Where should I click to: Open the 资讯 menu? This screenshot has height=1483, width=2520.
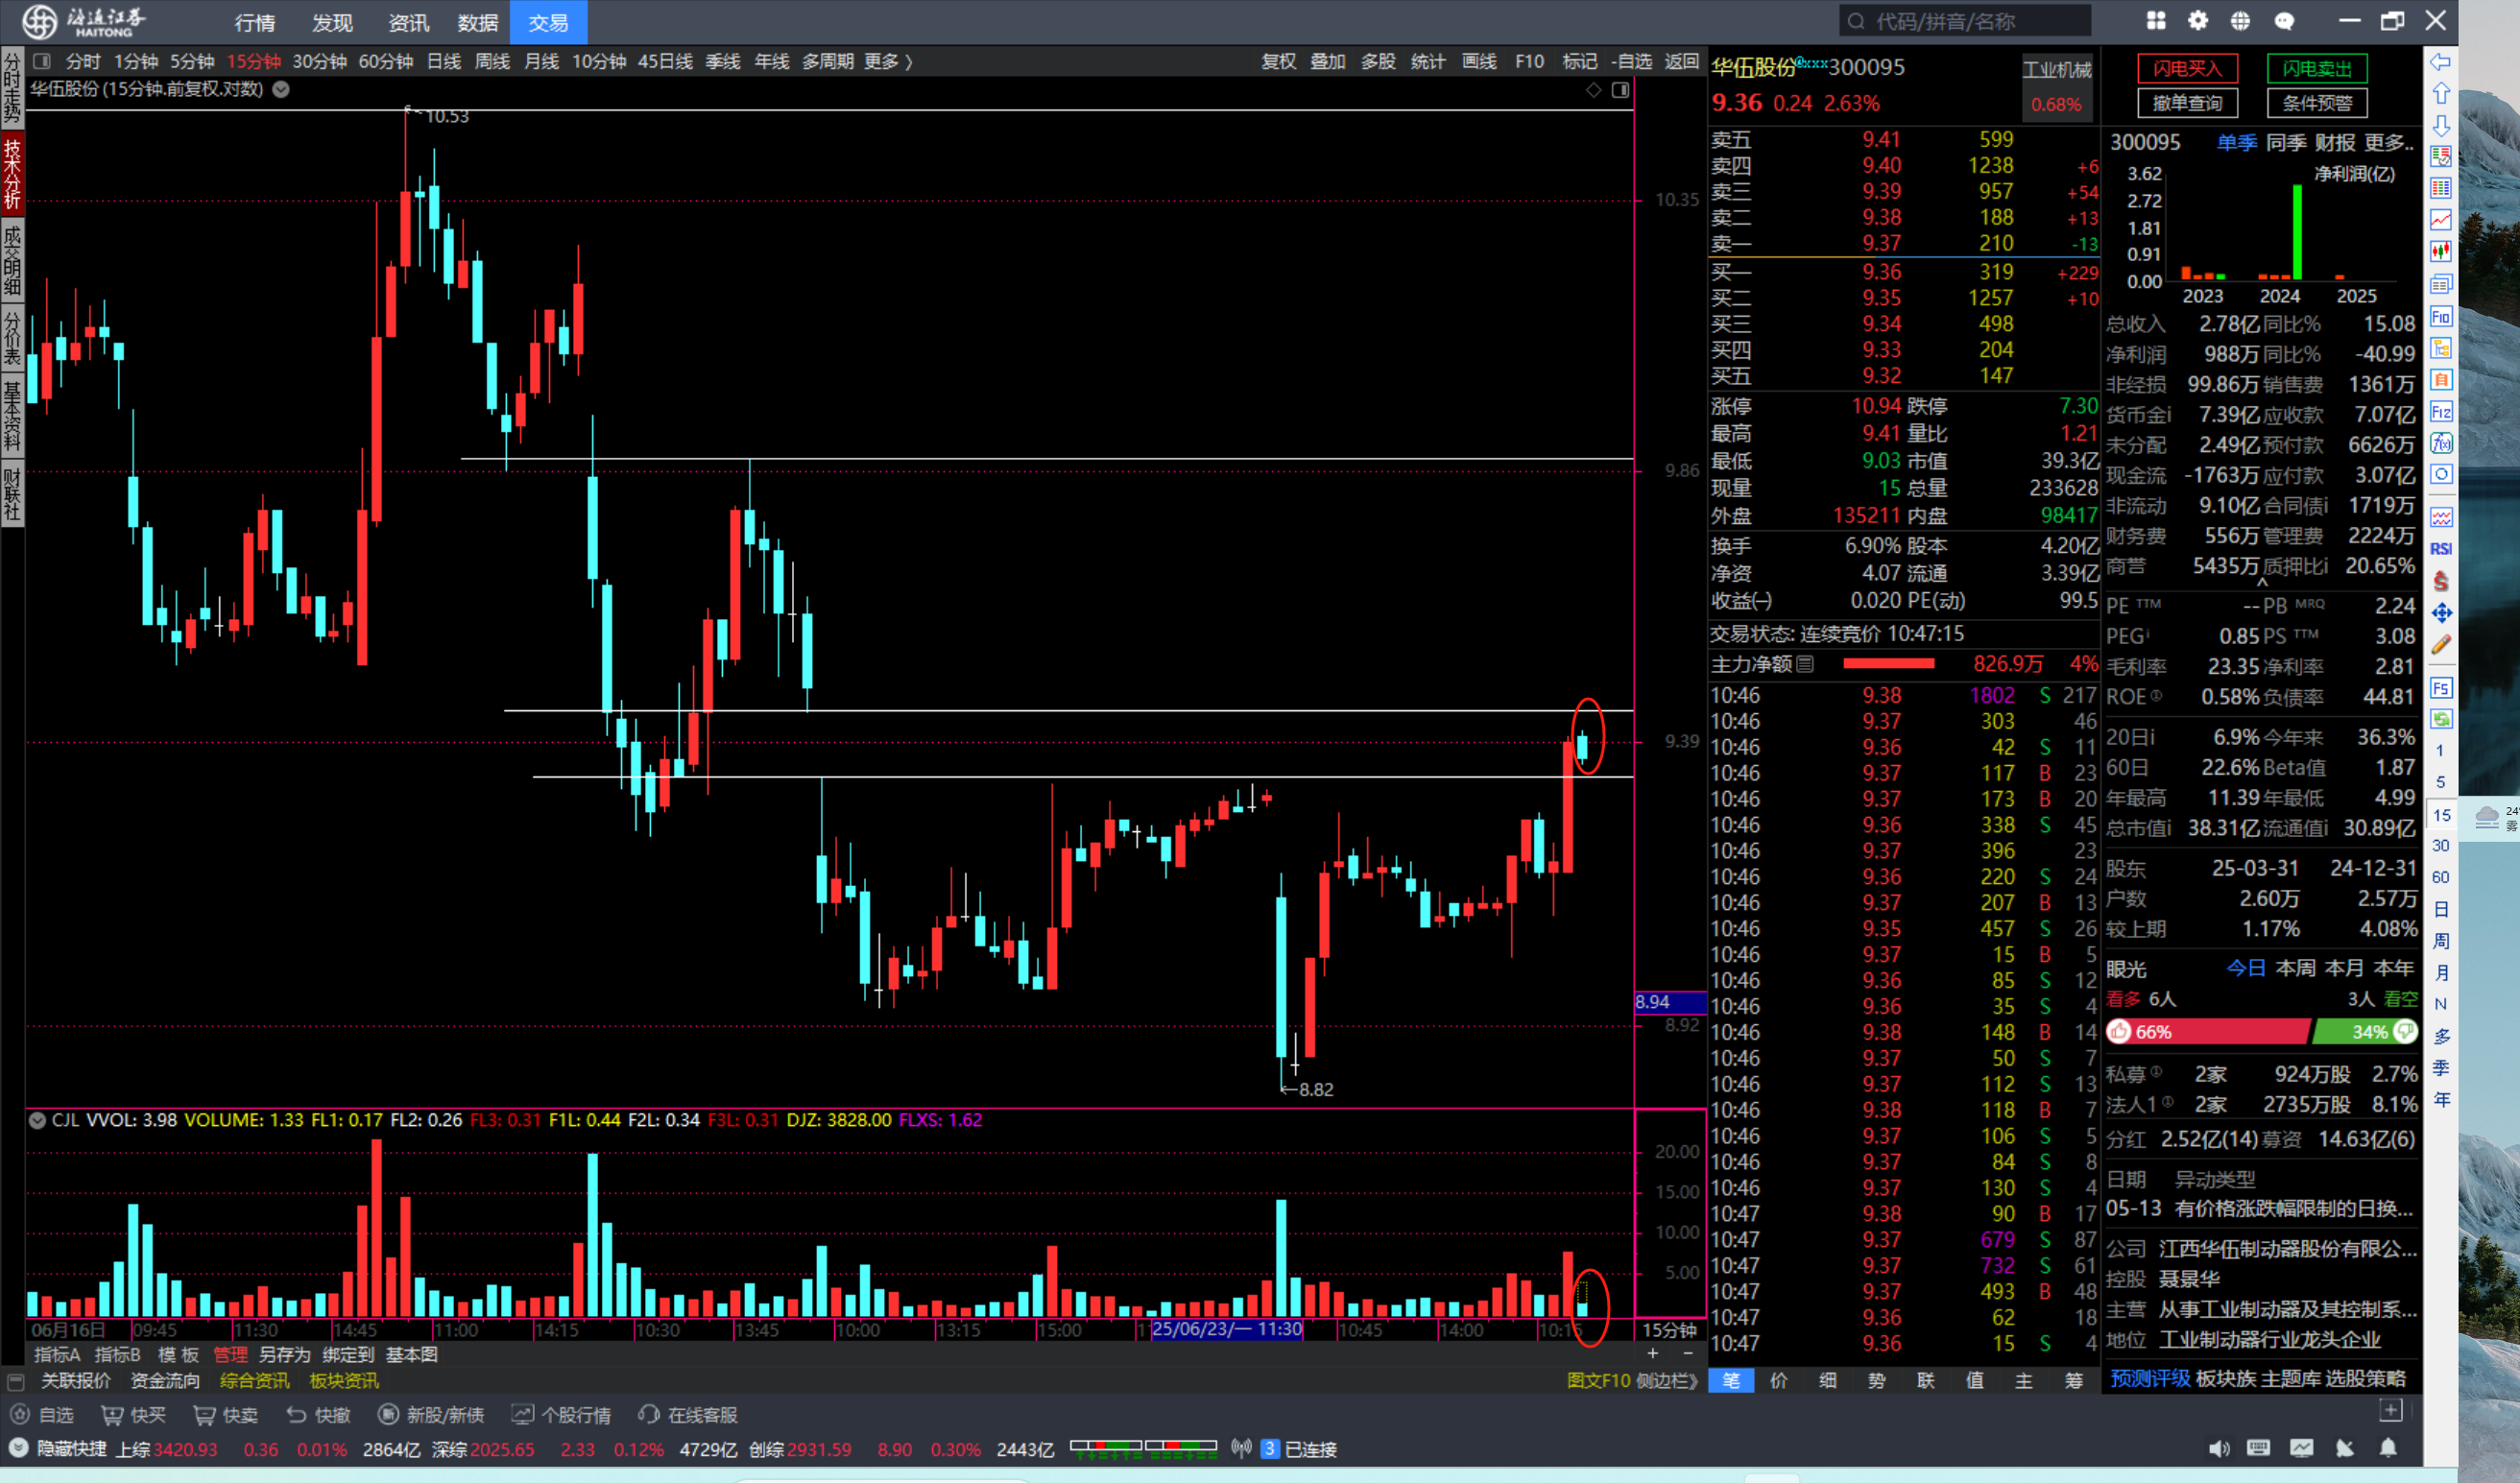[x=408, y=22]
